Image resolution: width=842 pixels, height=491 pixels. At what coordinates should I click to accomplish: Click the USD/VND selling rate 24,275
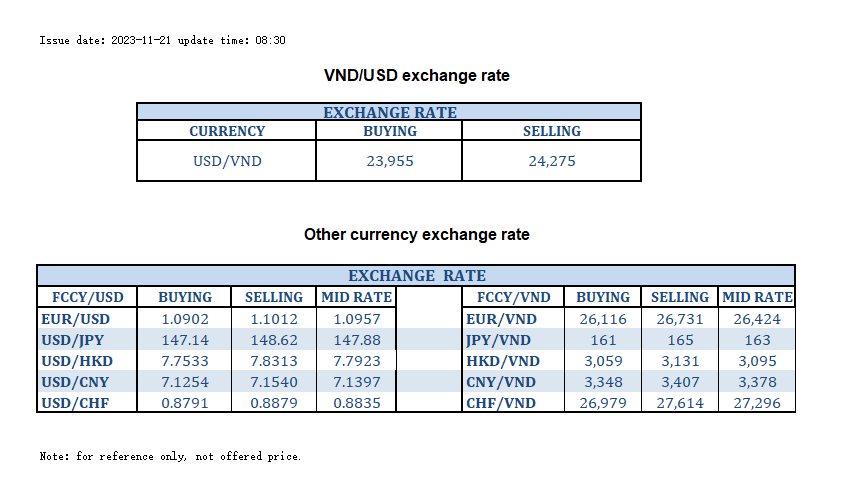(x=552, y=161)
